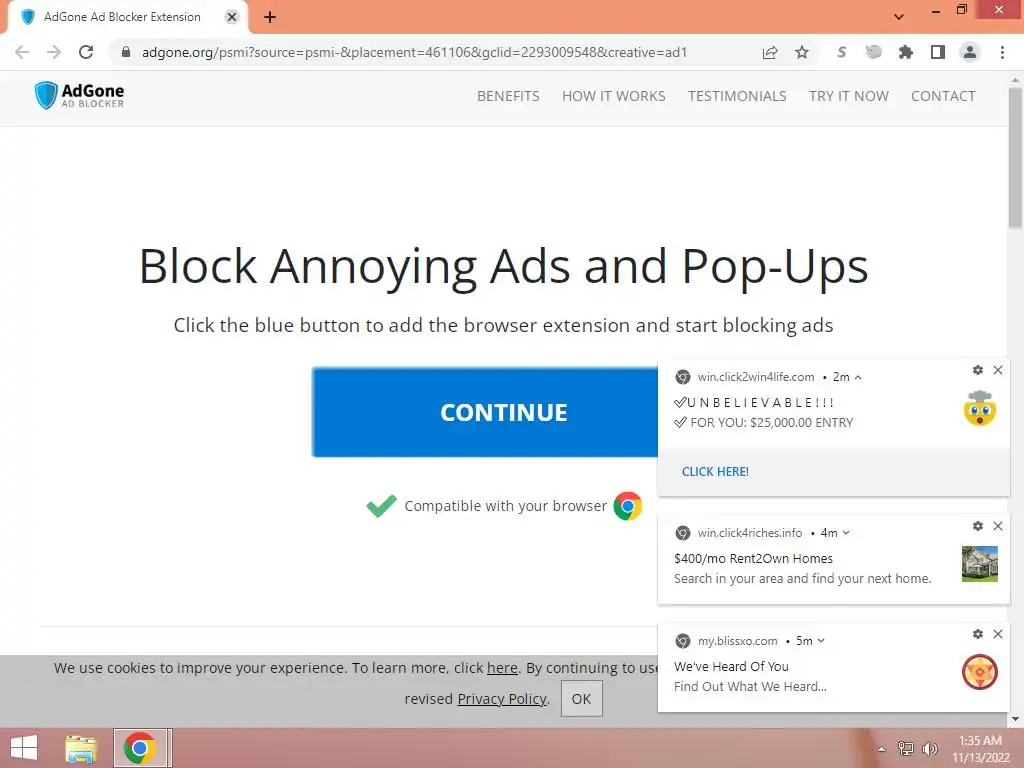The image size is (1024, 768).
Task: Click the '$400/mo Rent2Own Homes' notification text
Action: click(x=753, y=558)
